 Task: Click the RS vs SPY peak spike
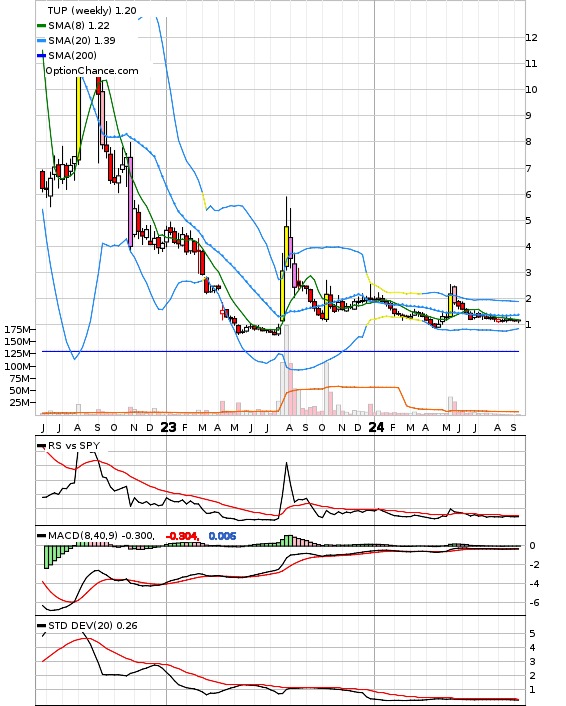(286, 464)
